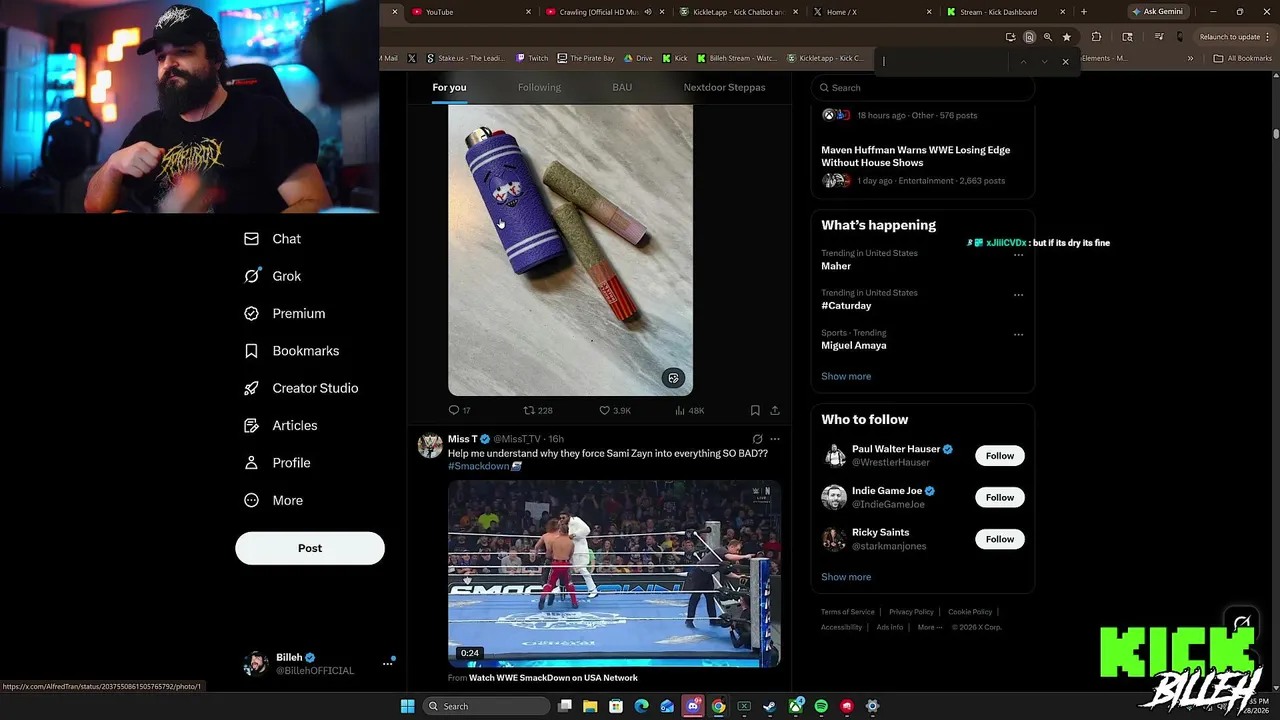The height and width of the screenshot is (720, 1280).
Task: Open Bookmarks in the X sidebar
Action: click(x=291, y=351)
